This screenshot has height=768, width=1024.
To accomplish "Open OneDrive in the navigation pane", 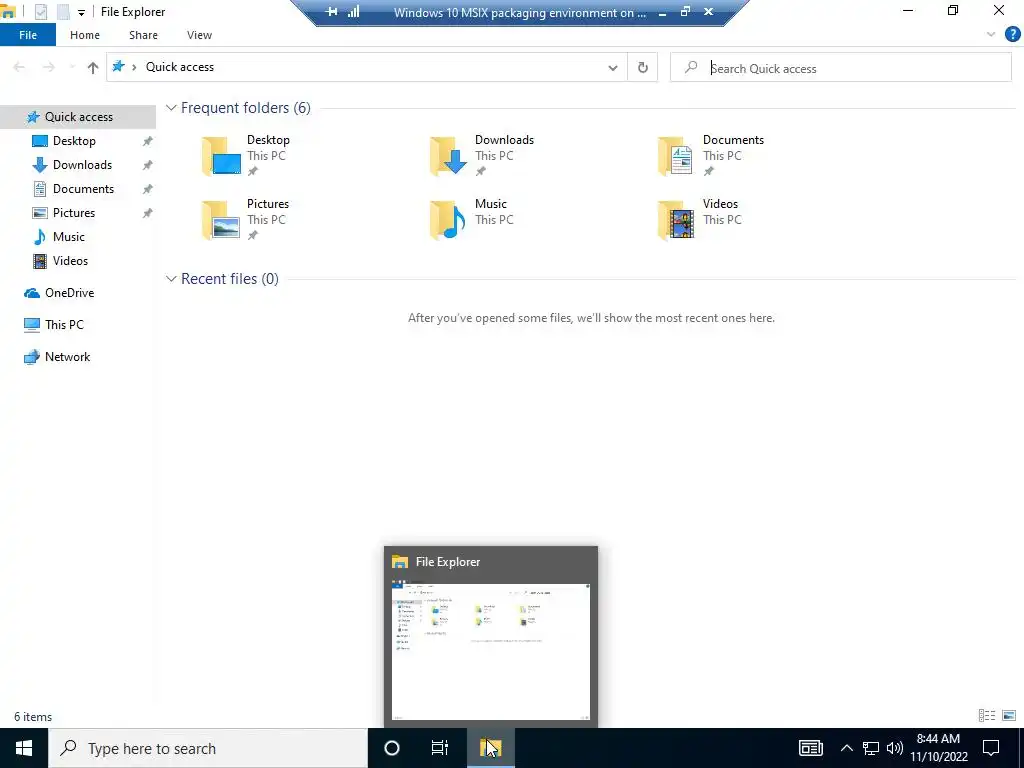I will (x=69, y=293).
